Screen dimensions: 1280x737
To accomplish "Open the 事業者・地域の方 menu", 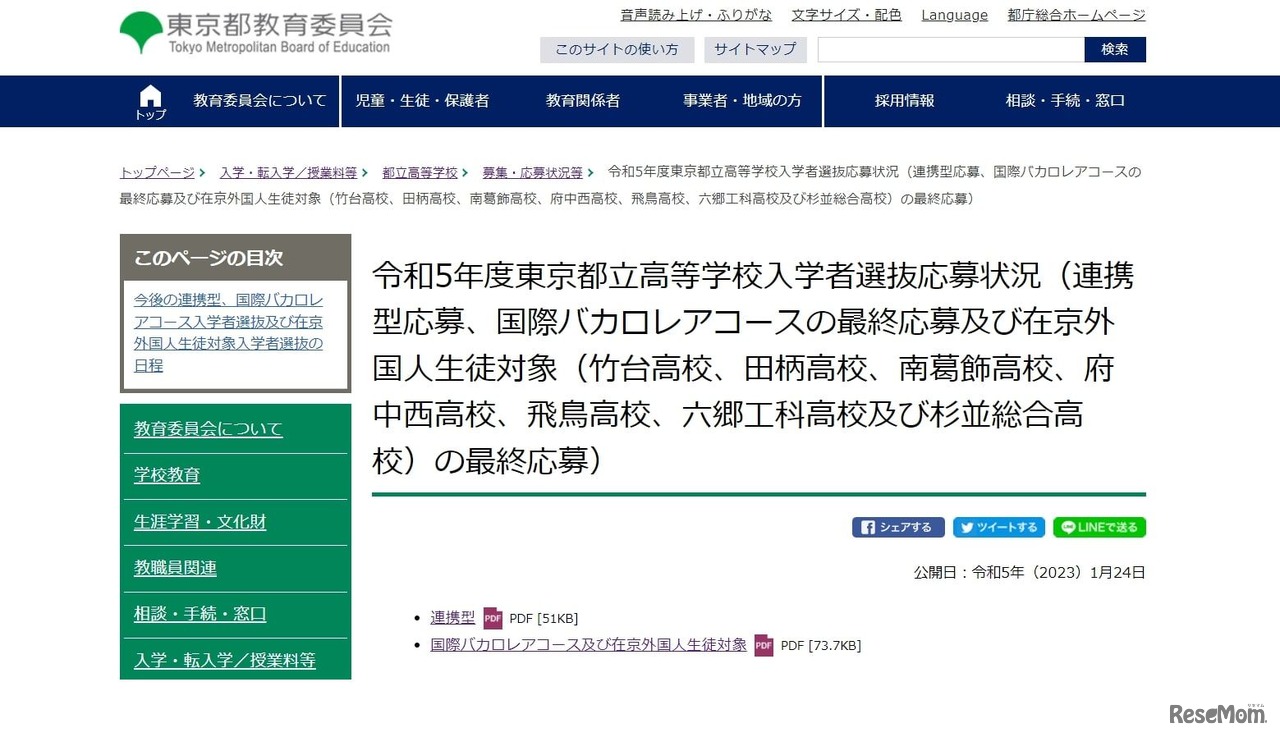I will [x=743, y=101].
